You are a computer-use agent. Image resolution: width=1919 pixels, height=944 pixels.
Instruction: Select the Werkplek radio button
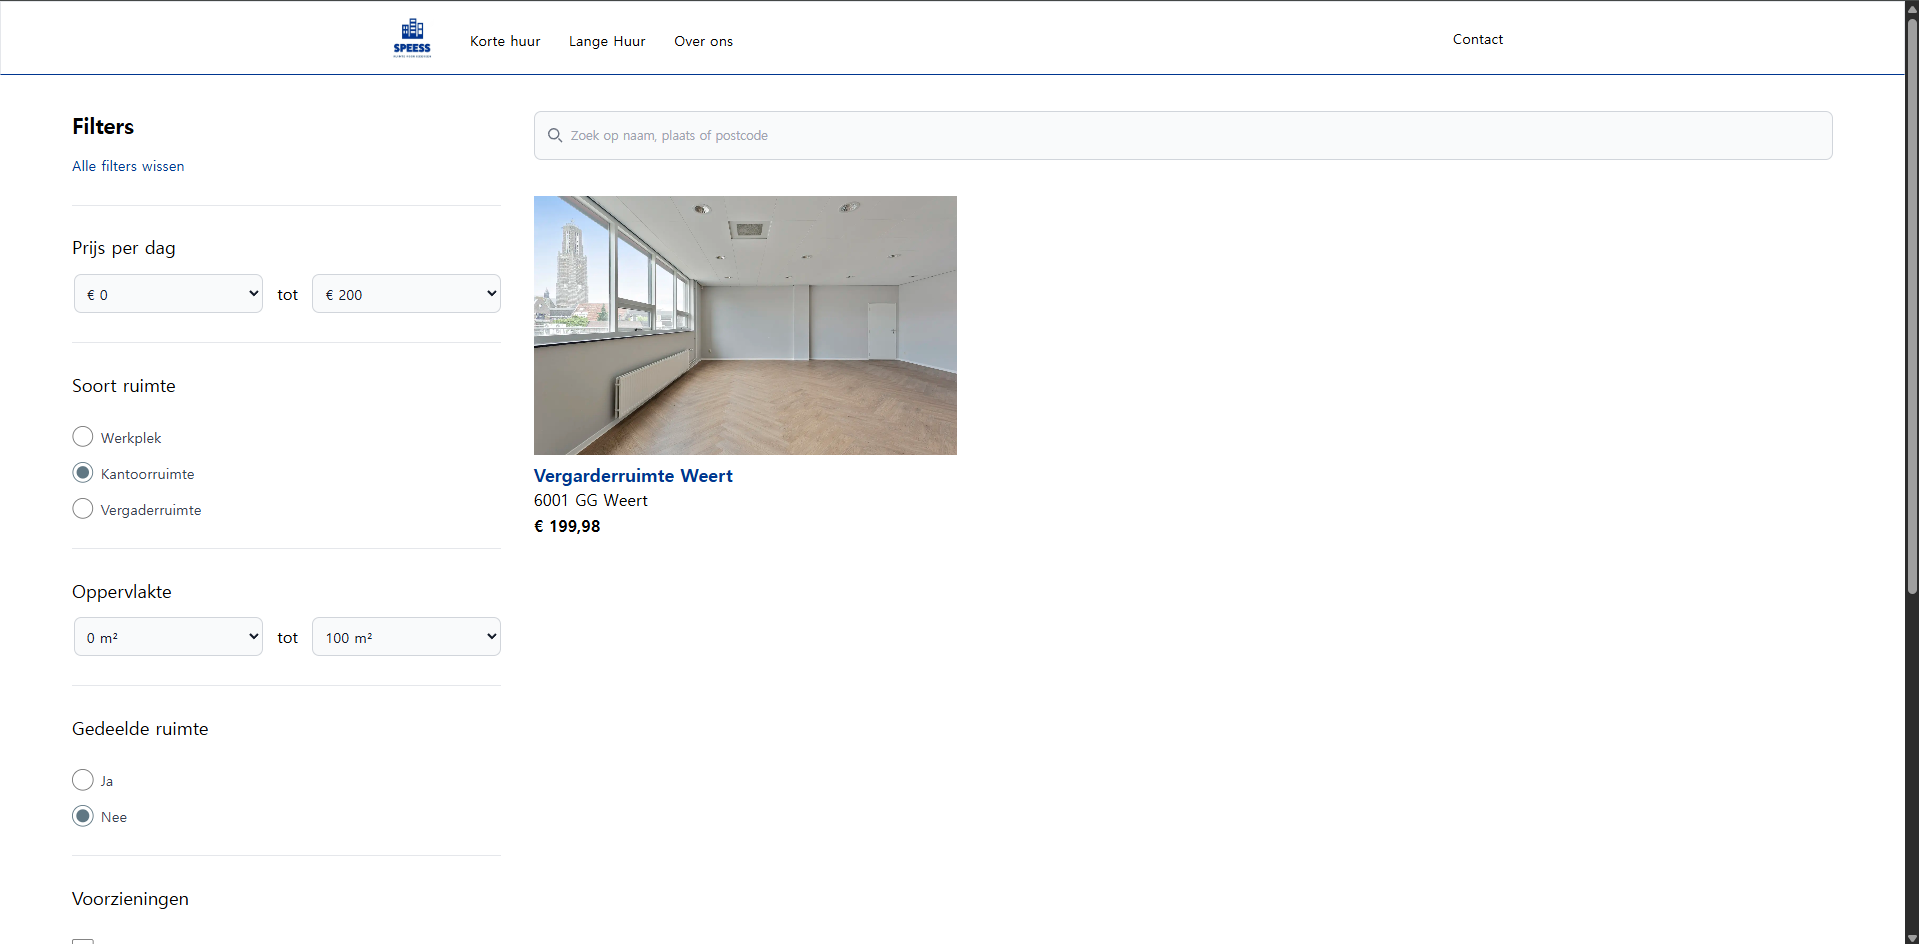click(x=83, y=437)
